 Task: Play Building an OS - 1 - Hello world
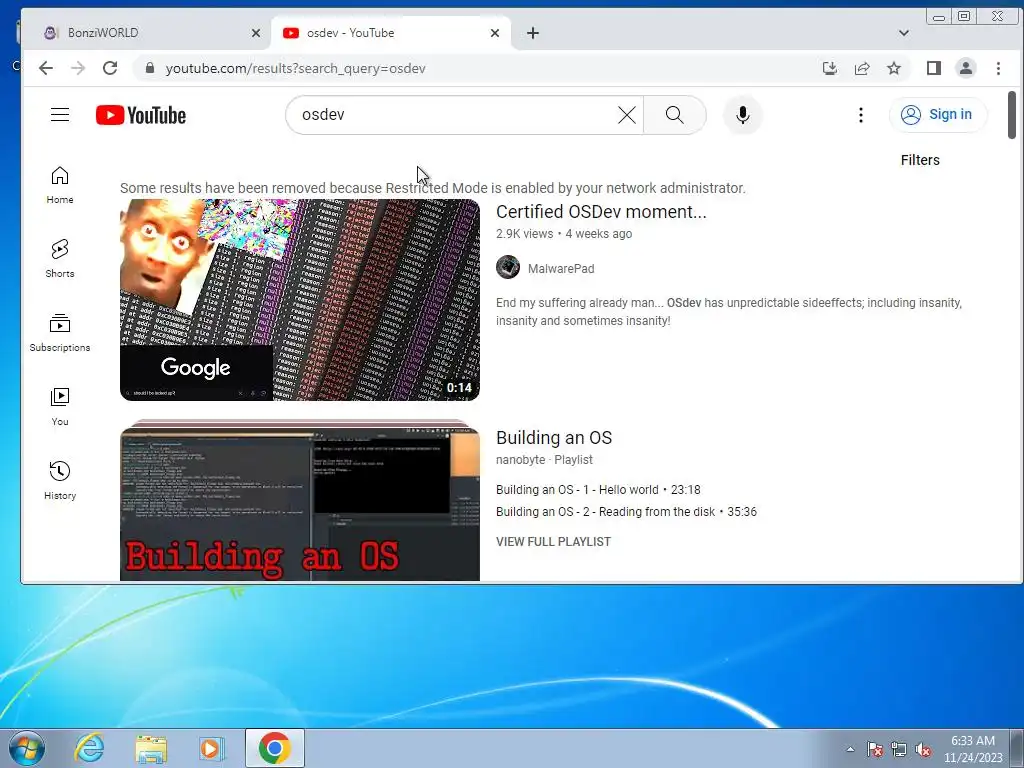tap(598, 490)
